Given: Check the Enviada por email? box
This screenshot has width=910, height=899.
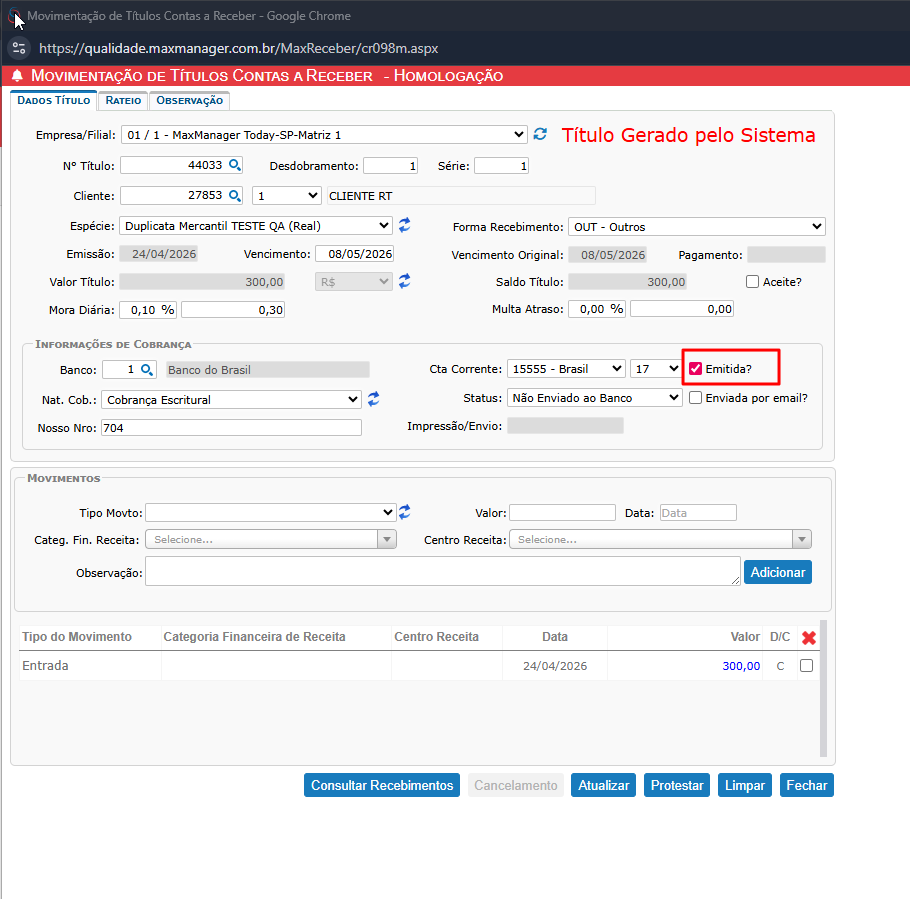Looking at the screenshot, I should coord(696,398).
